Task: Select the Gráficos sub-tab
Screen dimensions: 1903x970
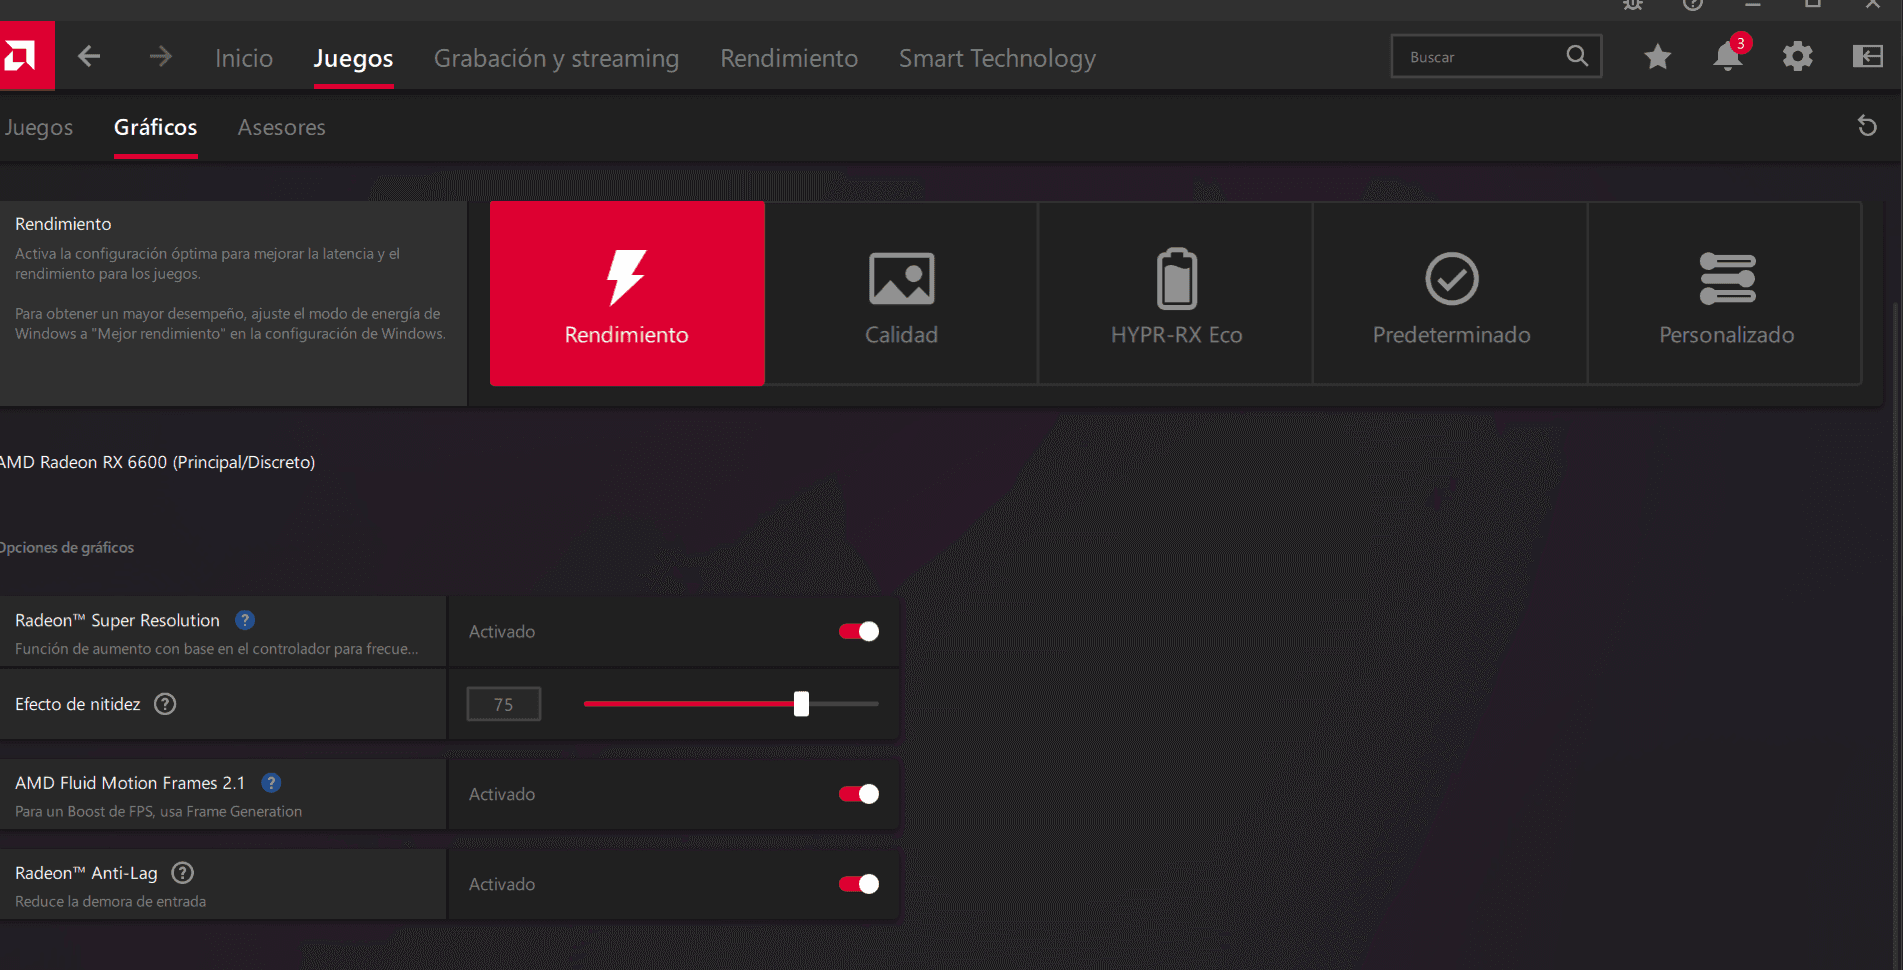Action: (x=155, y=127)
